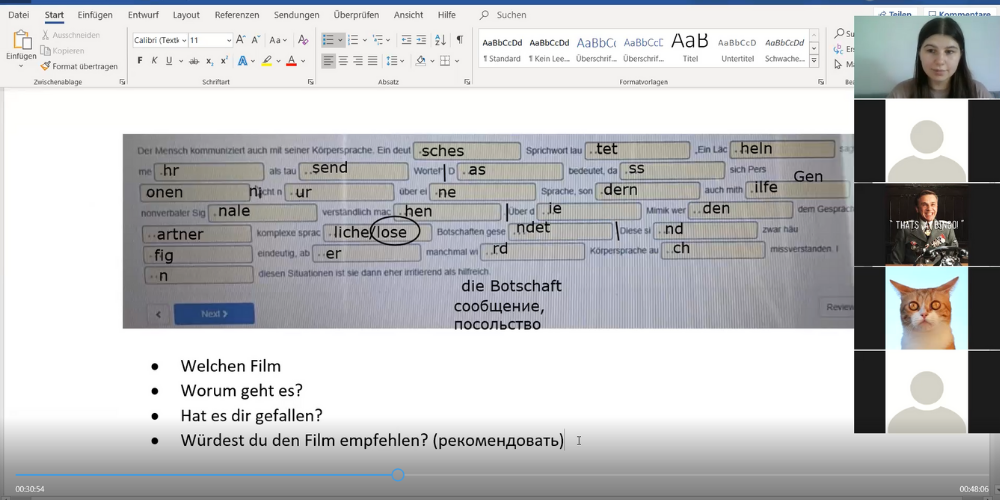This screenshot has width=1000, height=500.
Task: Click the Format übertragen paintbrush icon
Action: tap(46, 66)
